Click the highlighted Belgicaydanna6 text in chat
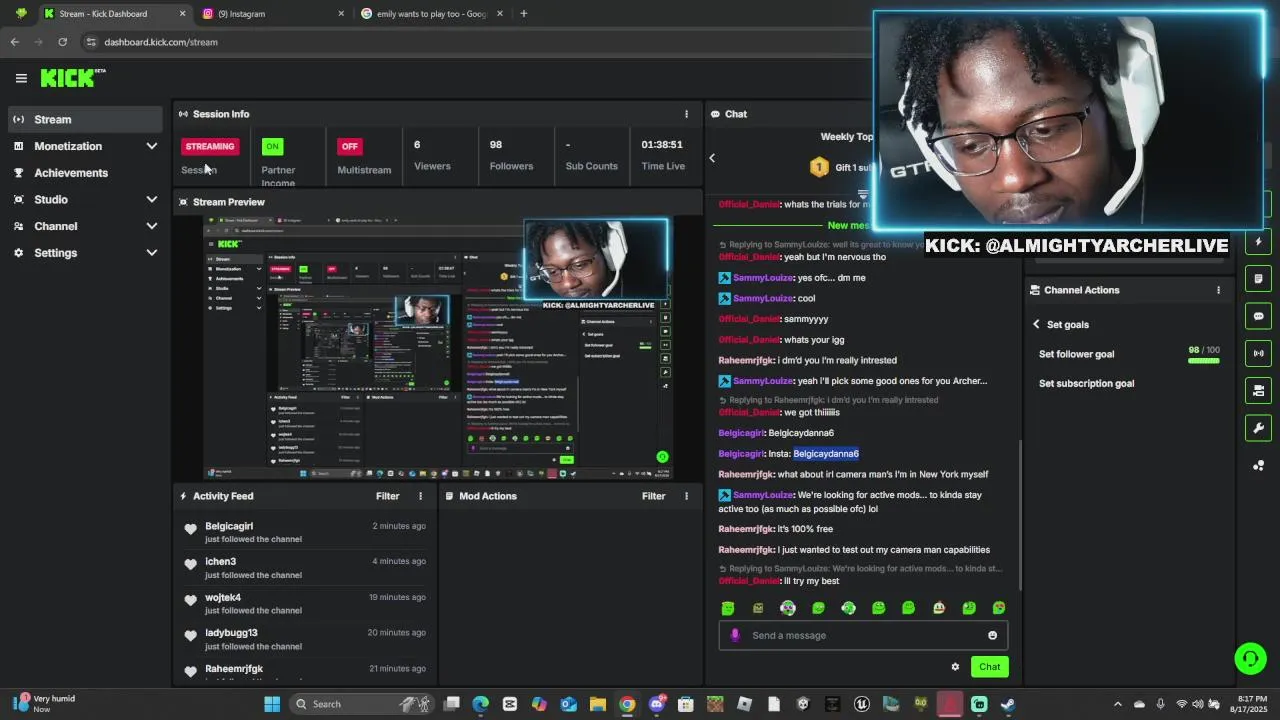The height and width of the screenshot is (720, 1280). point(826,454)
